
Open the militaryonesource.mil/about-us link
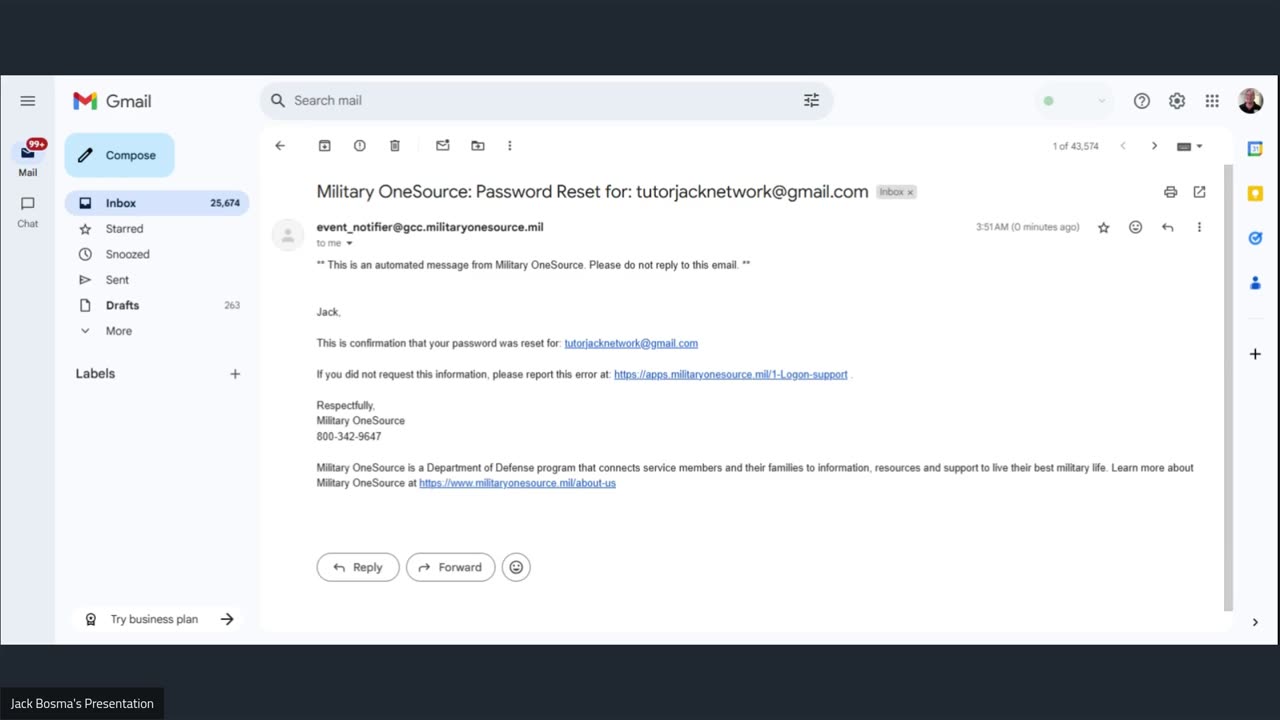(517, 483)
